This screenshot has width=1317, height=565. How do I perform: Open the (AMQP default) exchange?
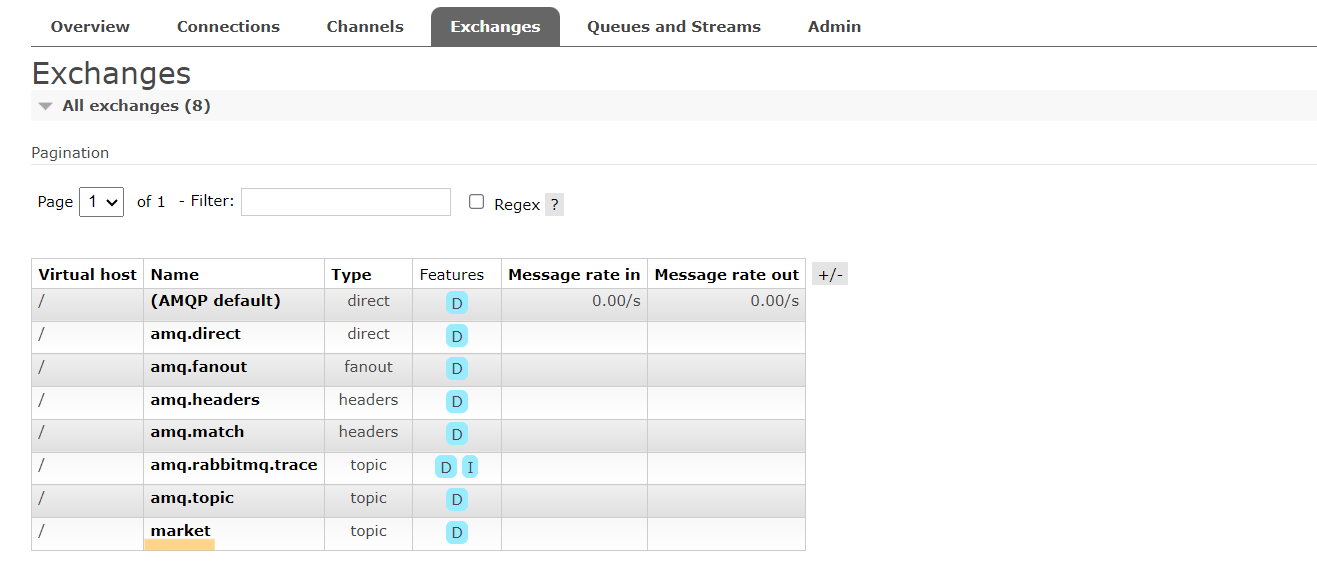(215, 301)
